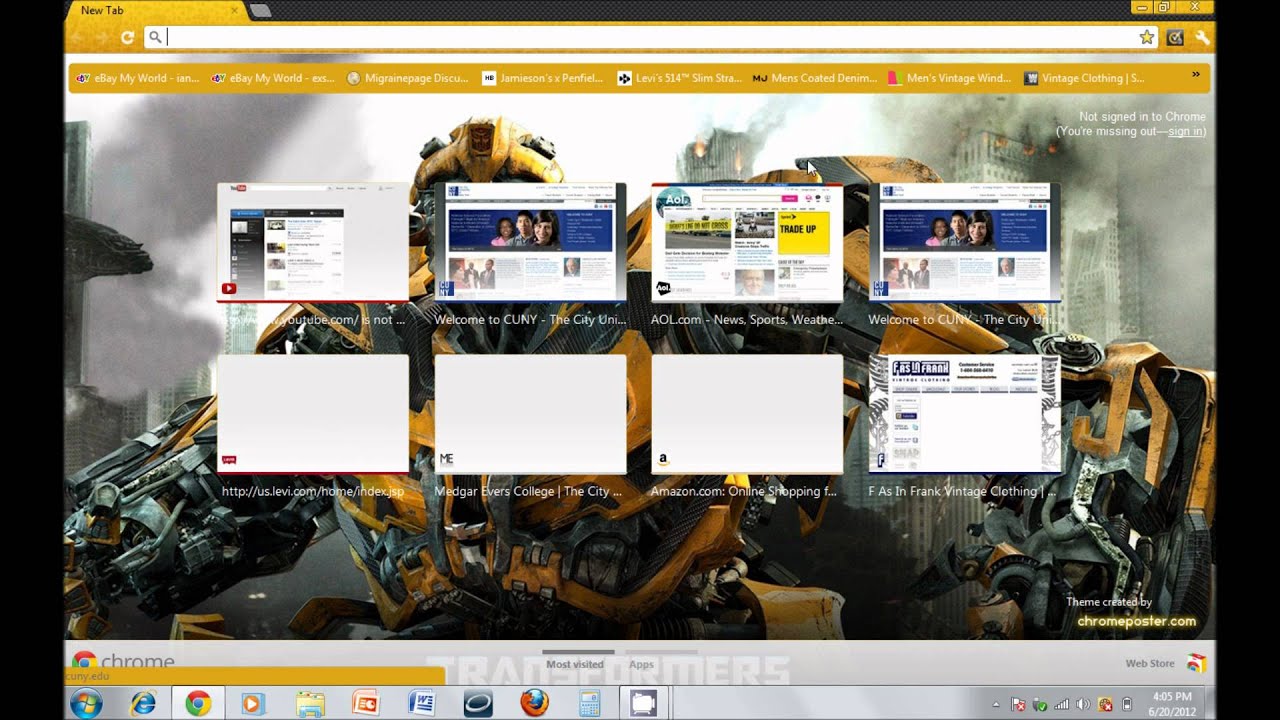Open Windows Explorer folder icon
Image resolution: width=1280 pixels, height=720 pixels.
click(x=310, y=704)
